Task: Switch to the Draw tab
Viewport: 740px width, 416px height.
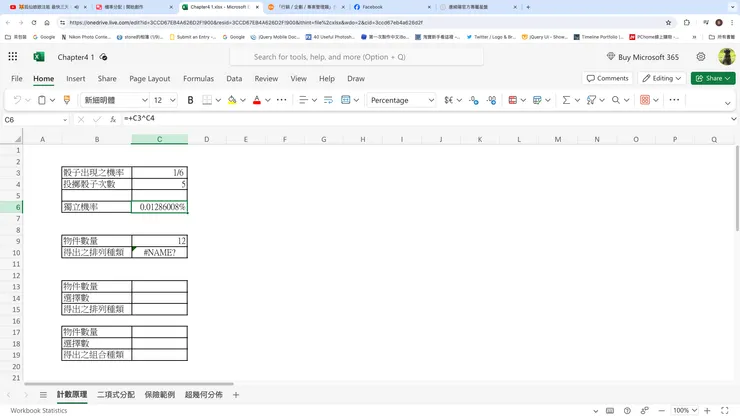Action: [x=356, y=78]
